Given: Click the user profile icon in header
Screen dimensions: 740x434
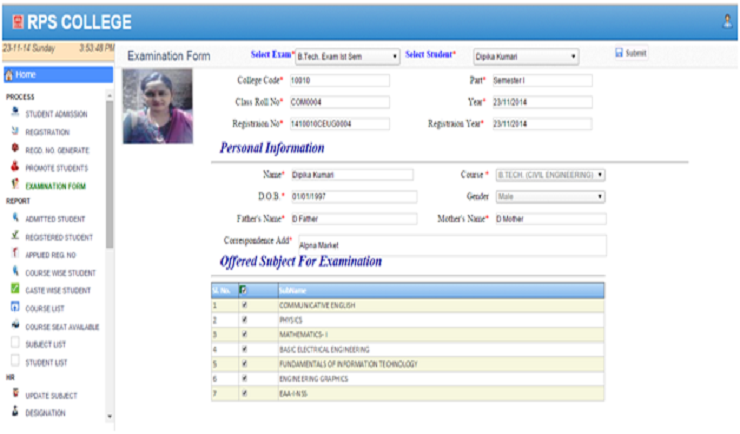Looking at the screenshot, I should [x=727, y=20].
